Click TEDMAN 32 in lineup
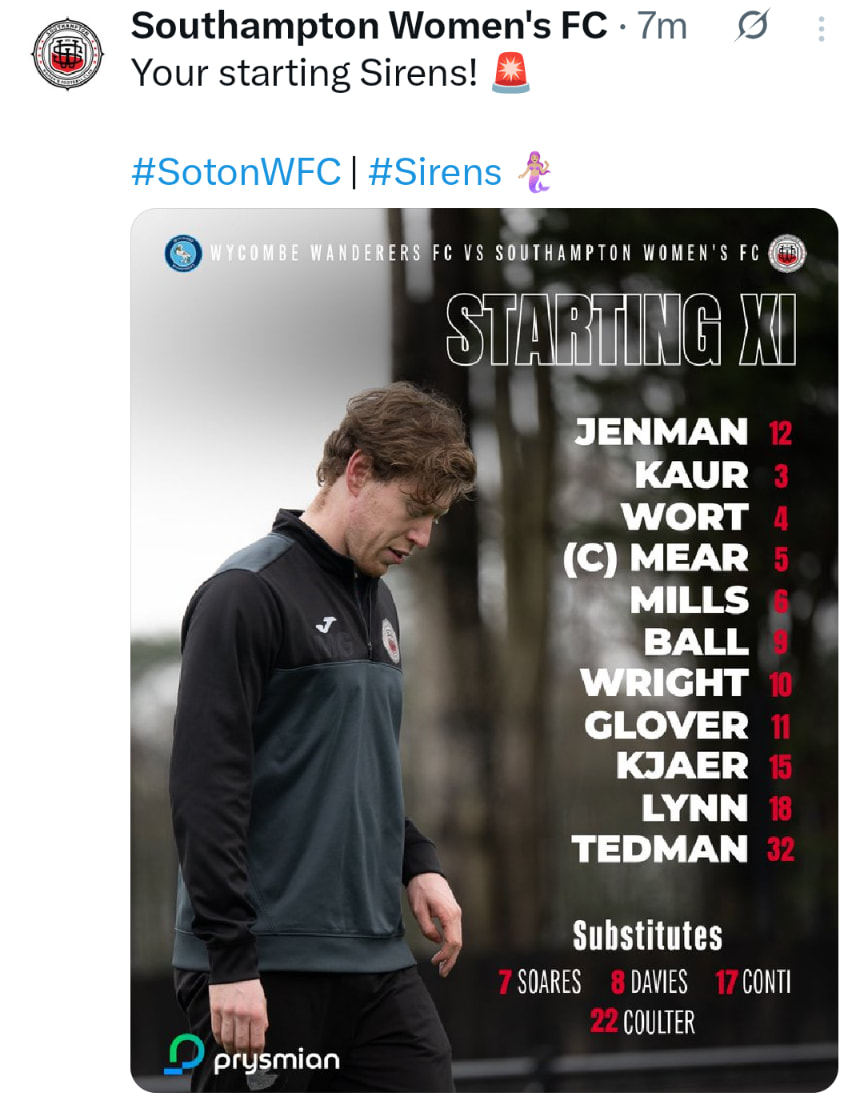Screen dimensions: 847x1111 click(680, 849)
